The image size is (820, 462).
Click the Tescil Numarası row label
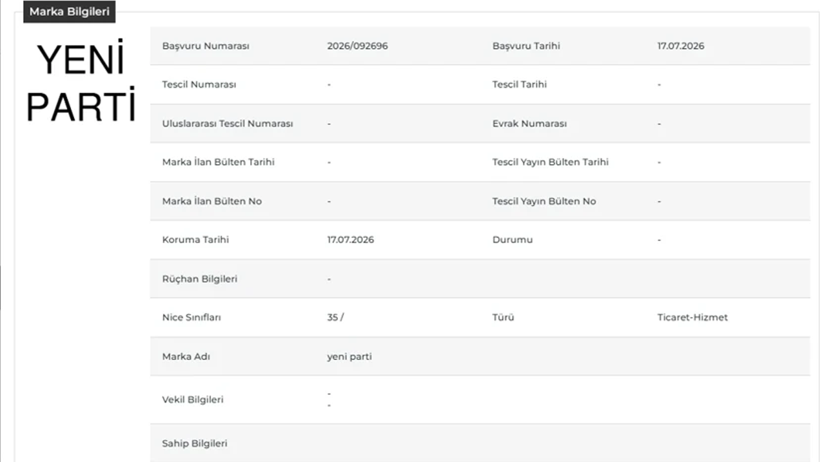click(199, 84)
